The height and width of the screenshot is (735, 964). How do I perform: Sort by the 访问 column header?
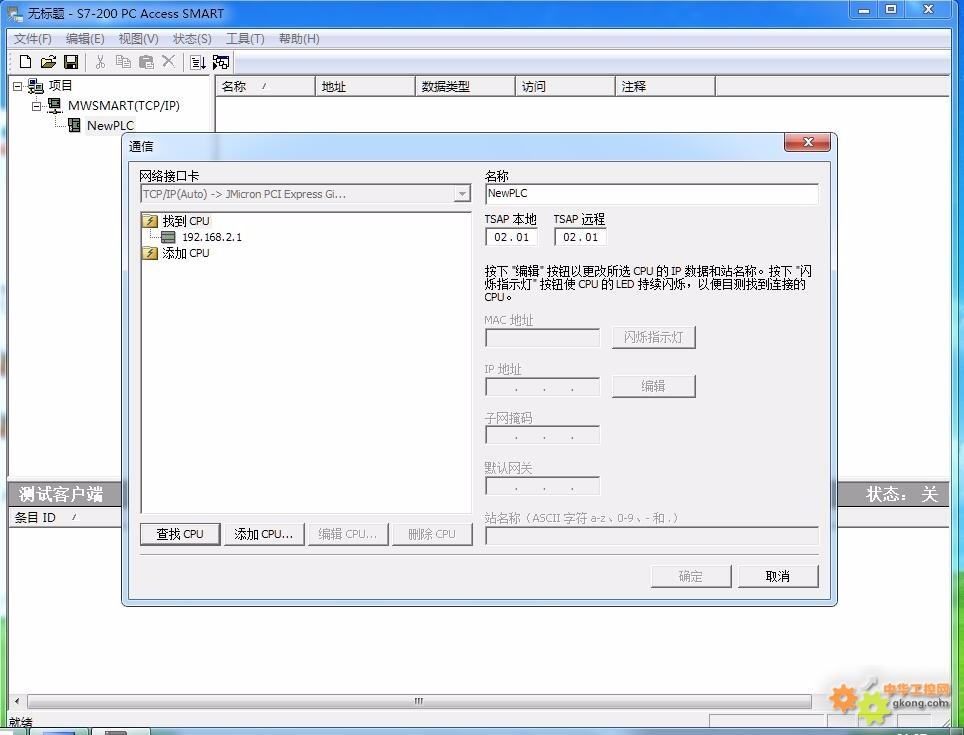(565, 87)
